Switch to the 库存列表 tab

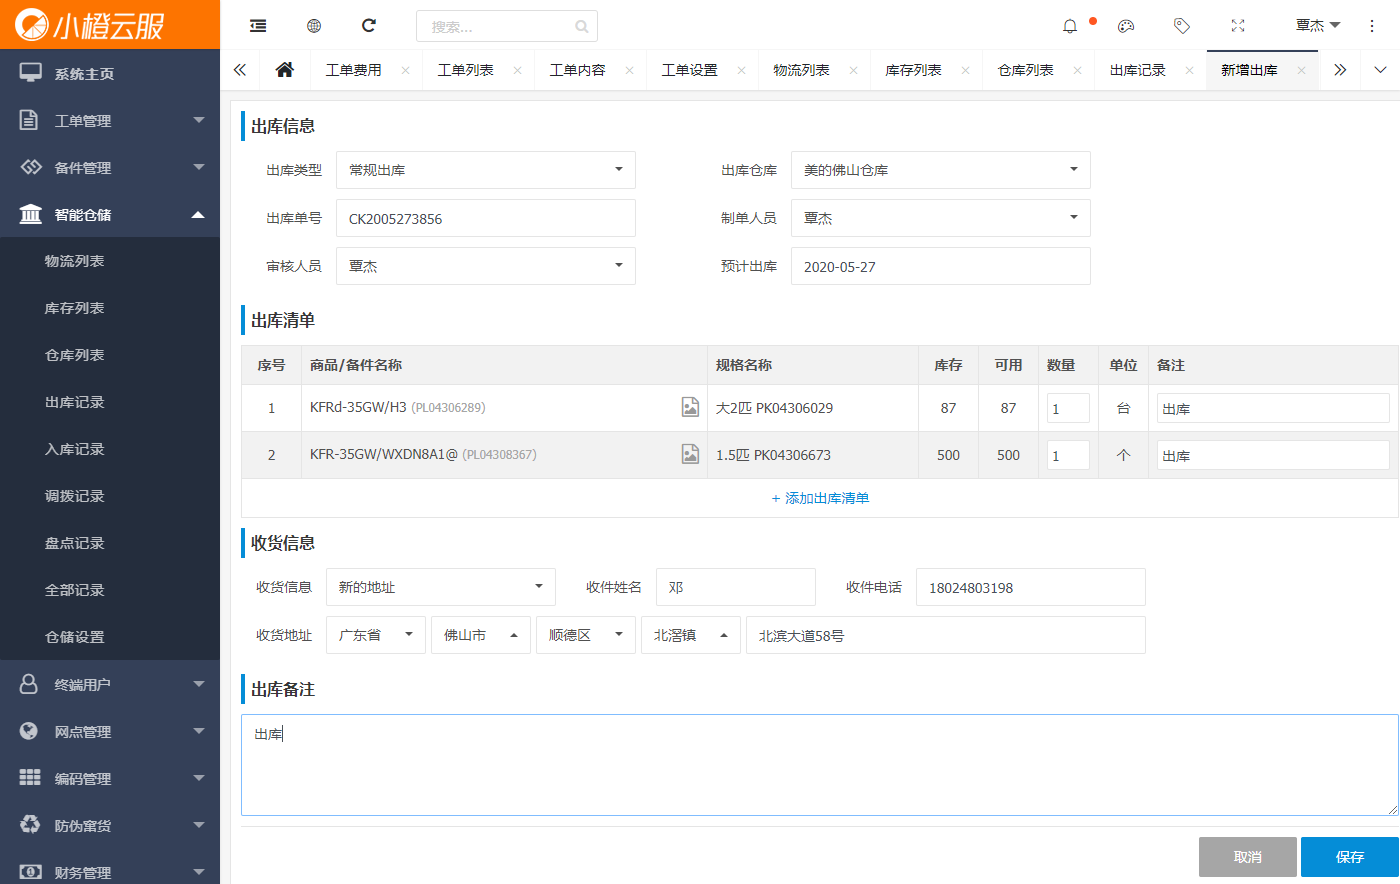[x=914, y=70]
